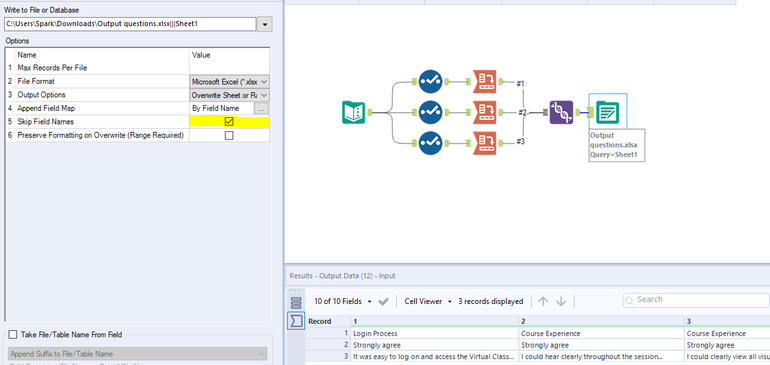770x365 pixels.
Task: Click the Record column header
Action: tap(328, 321)
